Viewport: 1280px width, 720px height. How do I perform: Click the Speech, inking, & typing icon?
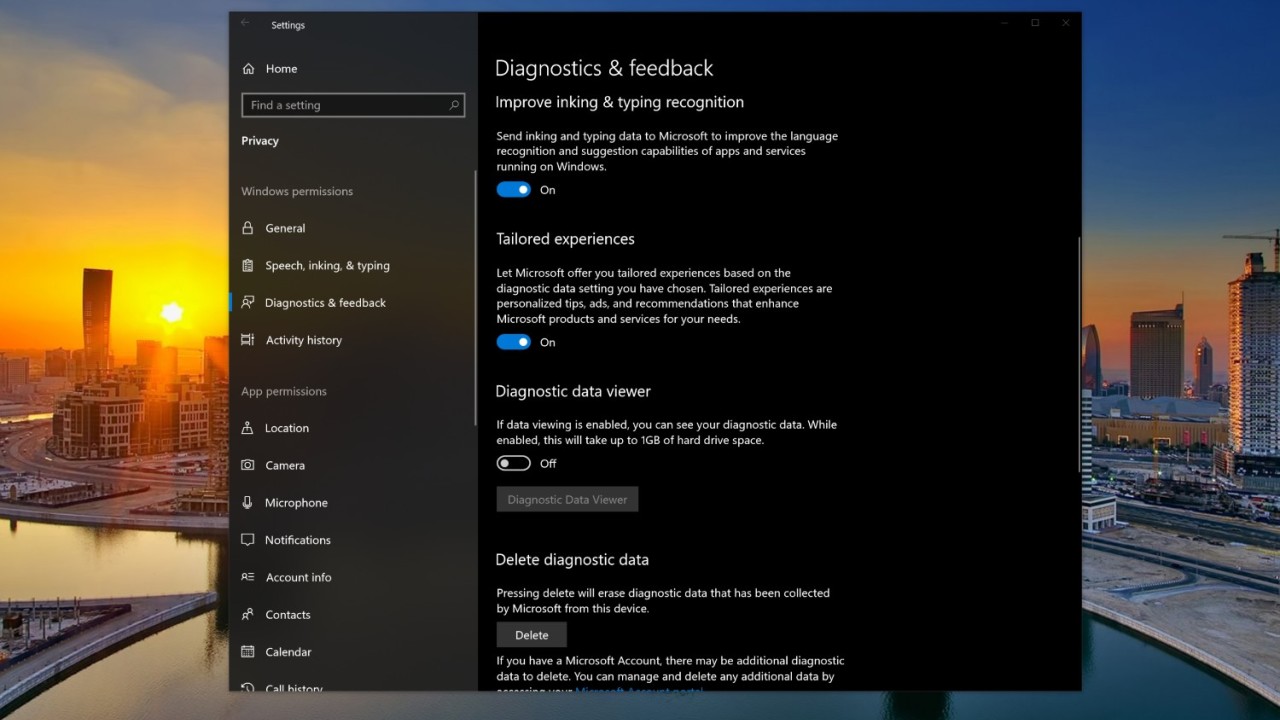248,266
